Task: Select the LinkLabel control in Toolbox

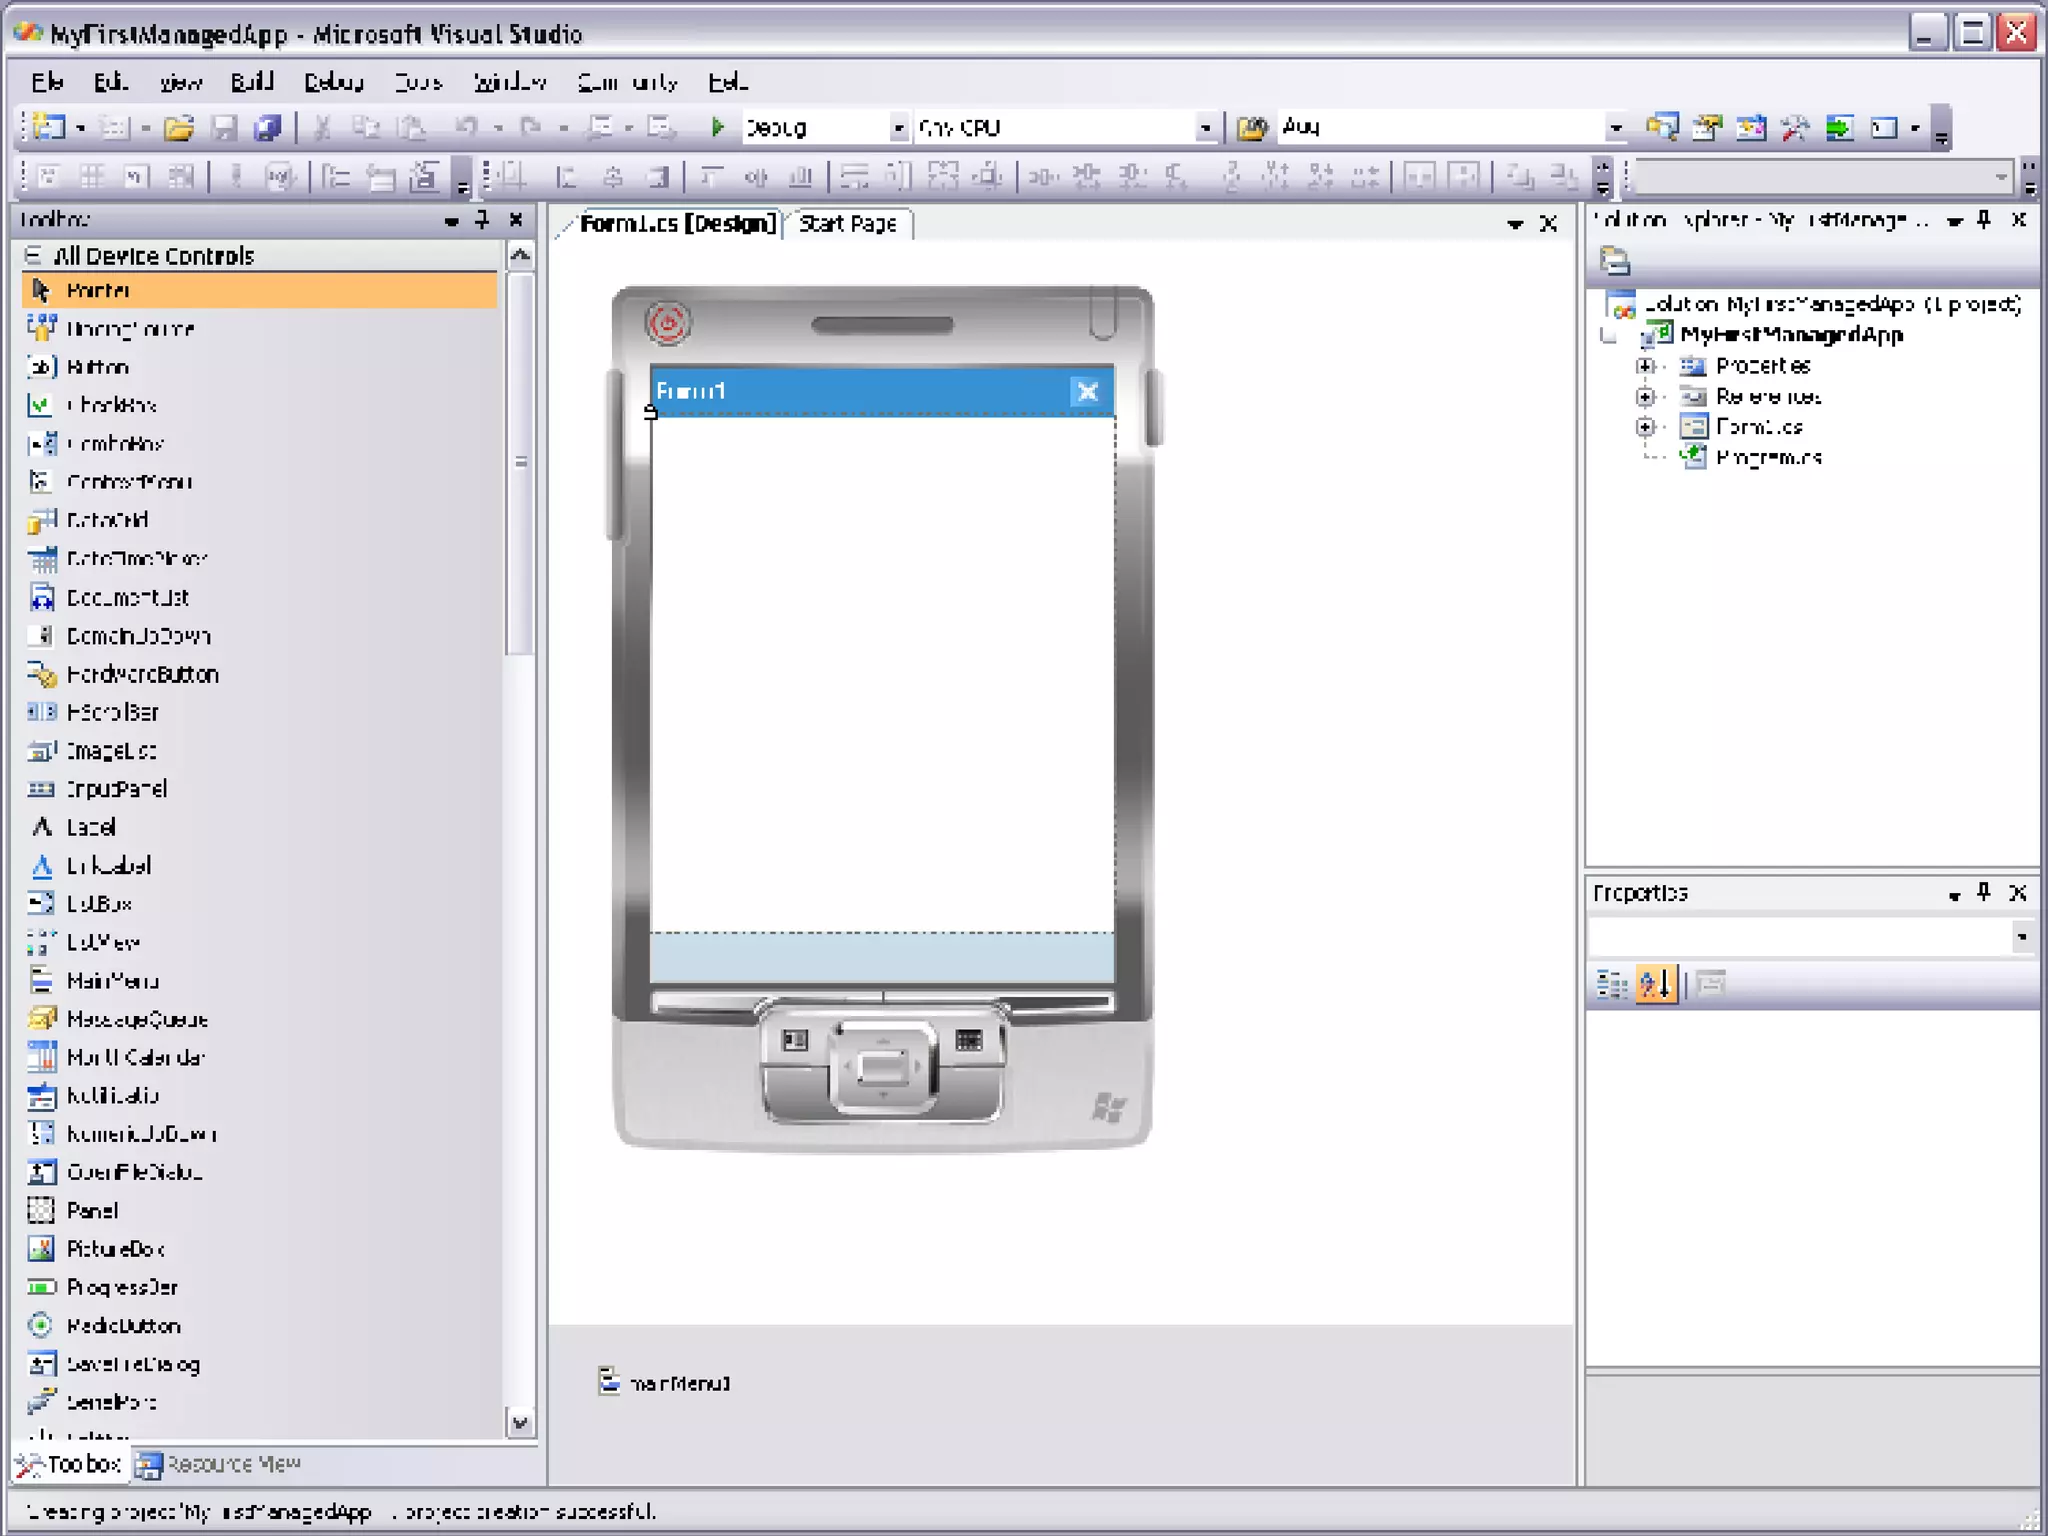Action: tap(259, 865)
